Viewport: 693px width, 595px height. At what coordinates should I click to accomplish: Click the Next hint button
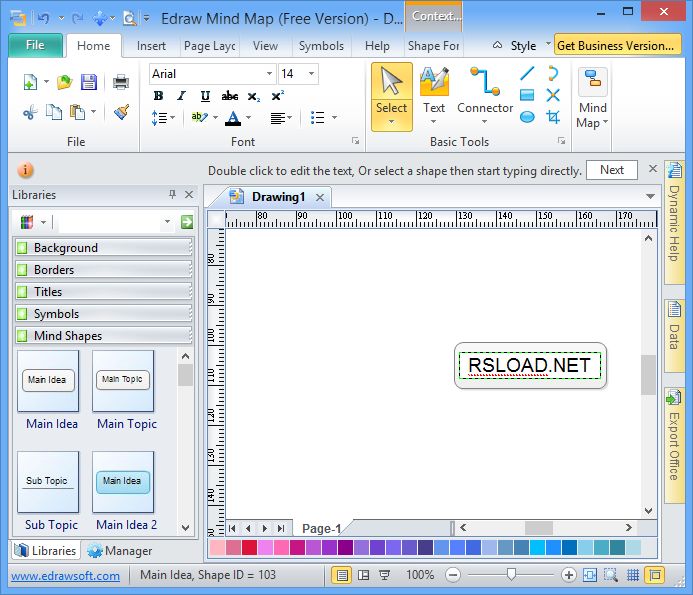[x=612, y=170]
